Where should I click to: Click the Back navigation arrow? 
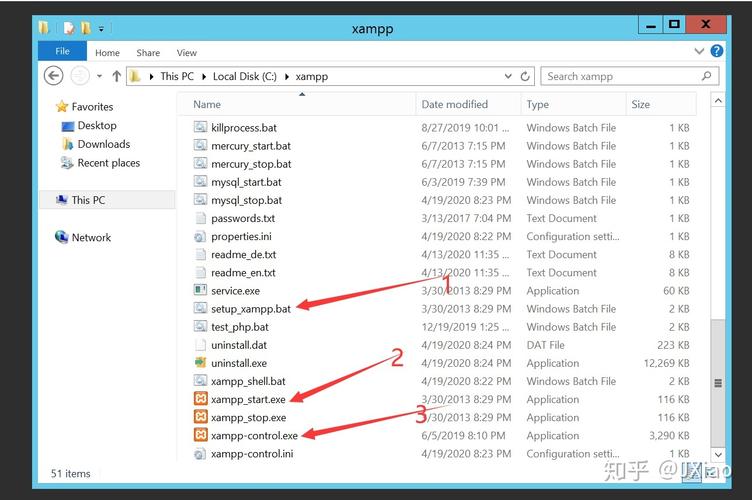[53, 76]
